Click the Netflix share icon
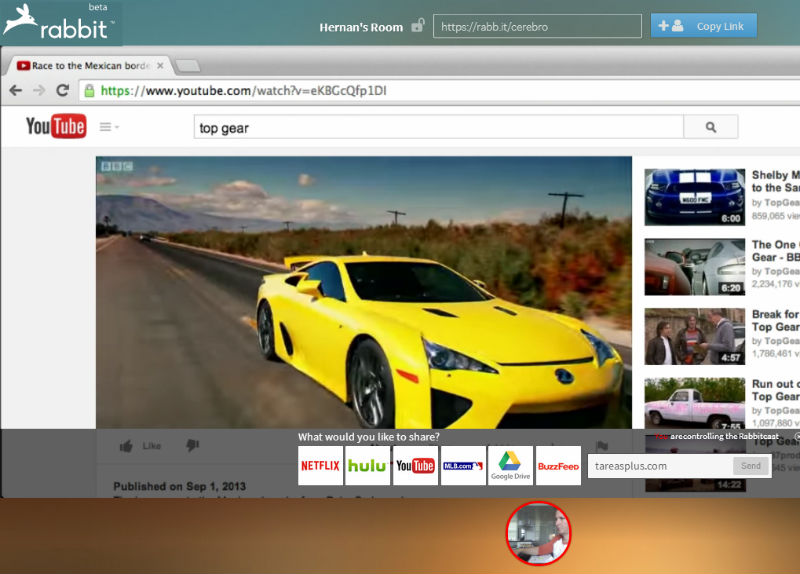 pos(320,466)
